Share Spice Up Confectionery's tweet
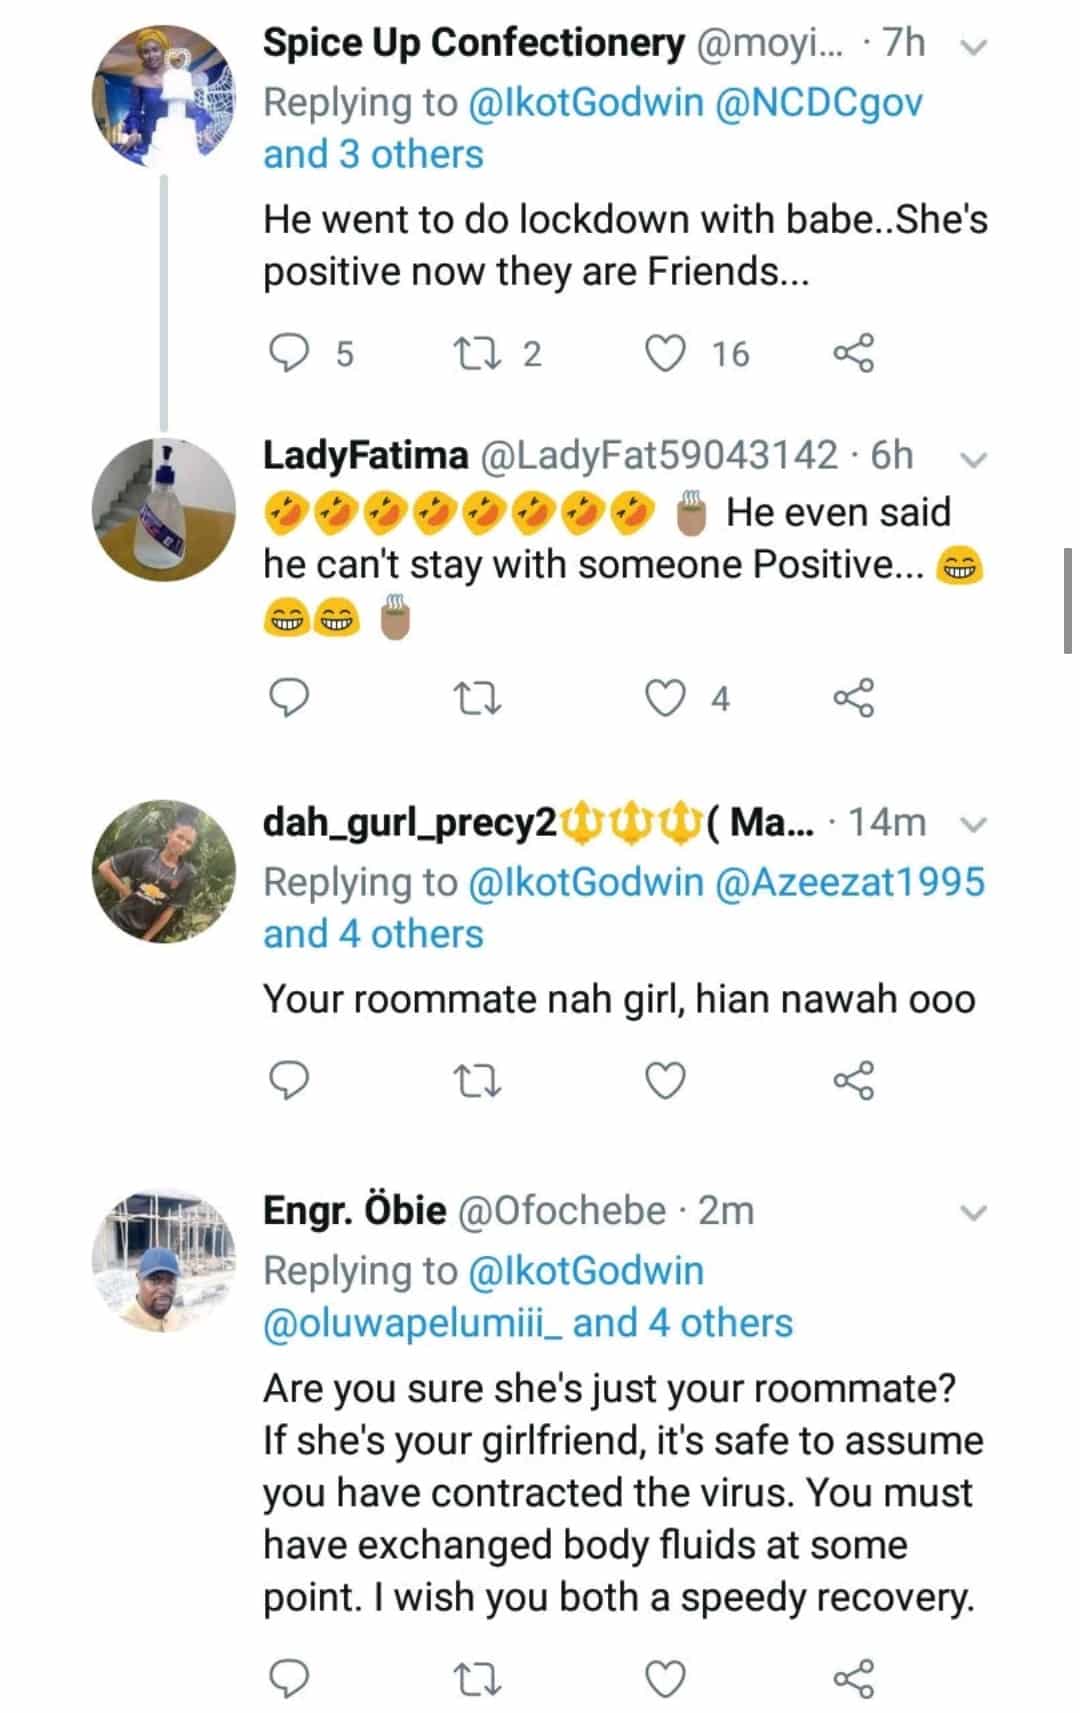Viewport: 1080px width, 1713px height. [853, 353]
